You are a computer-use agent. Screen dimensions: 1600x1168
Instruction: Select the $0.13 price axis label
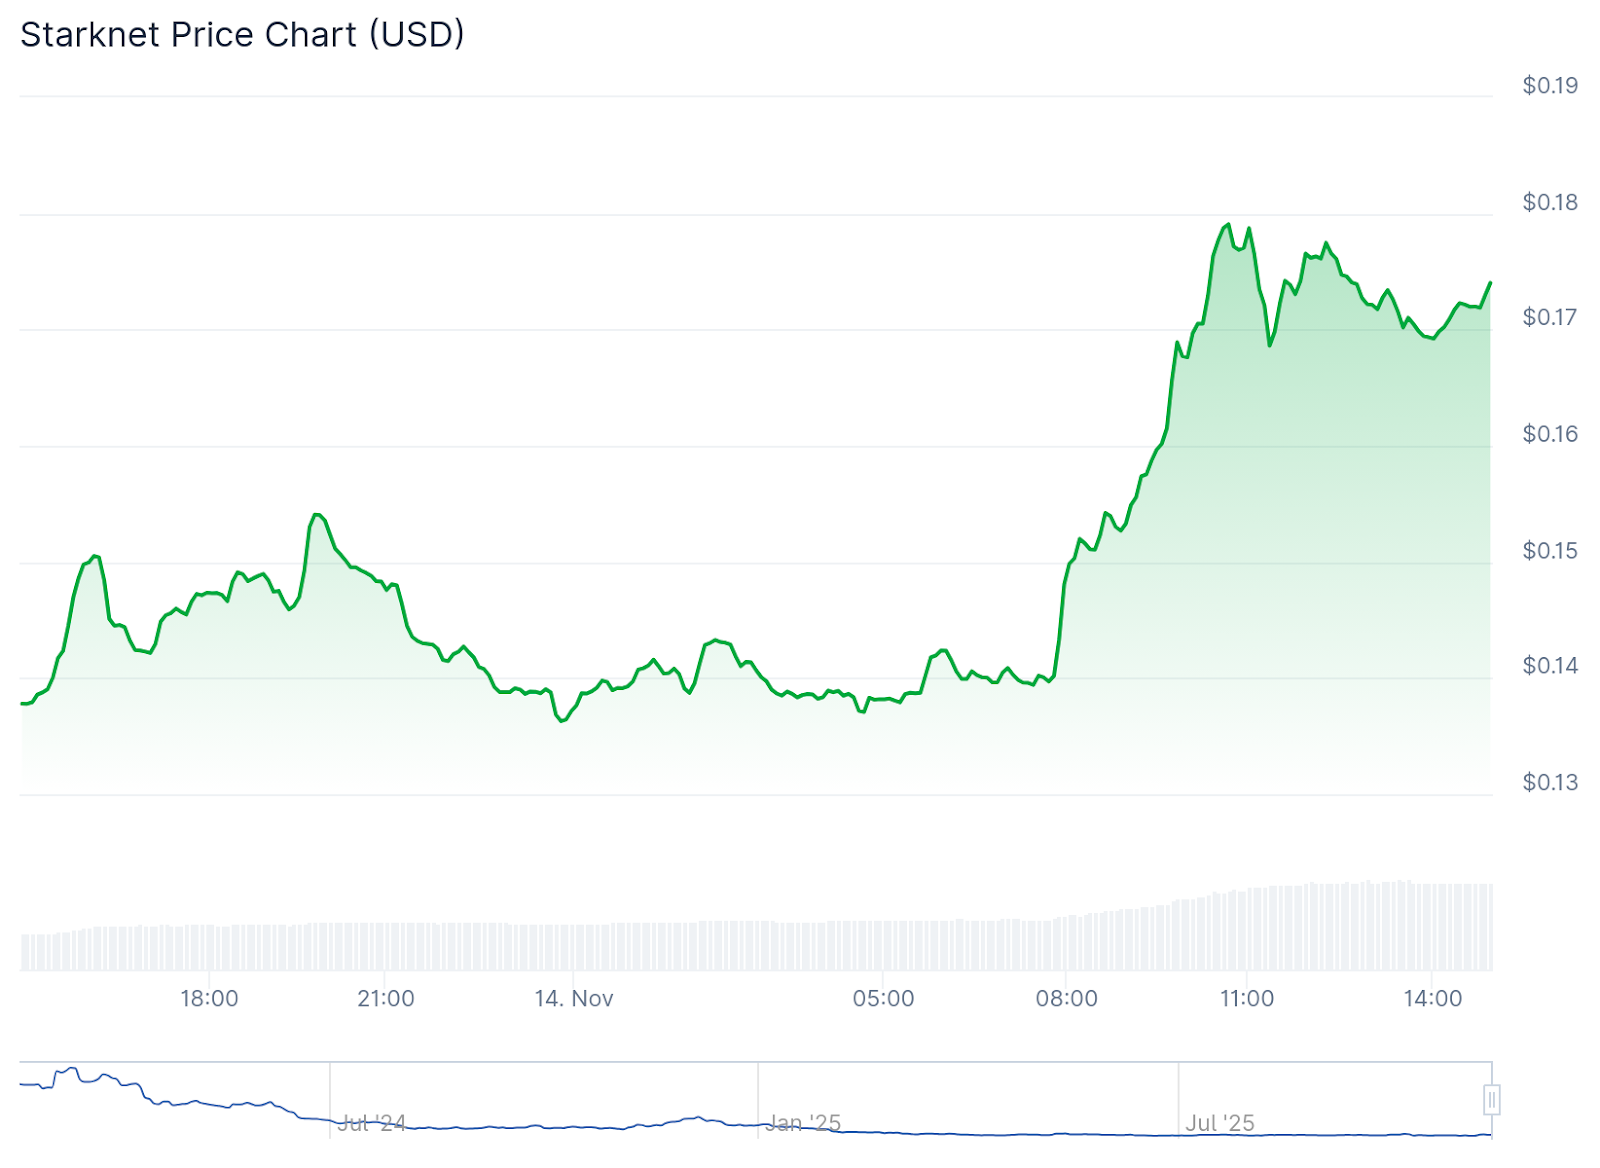click(1550, 782)
